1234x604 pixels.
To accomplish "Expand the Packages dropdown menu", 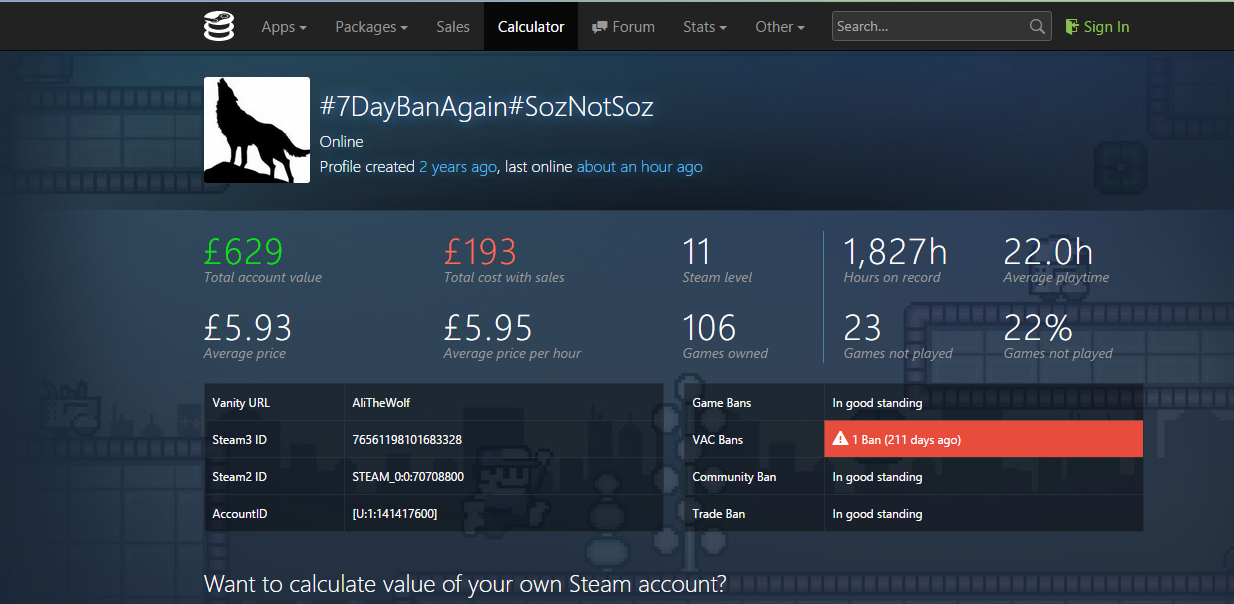I will 371,27.
